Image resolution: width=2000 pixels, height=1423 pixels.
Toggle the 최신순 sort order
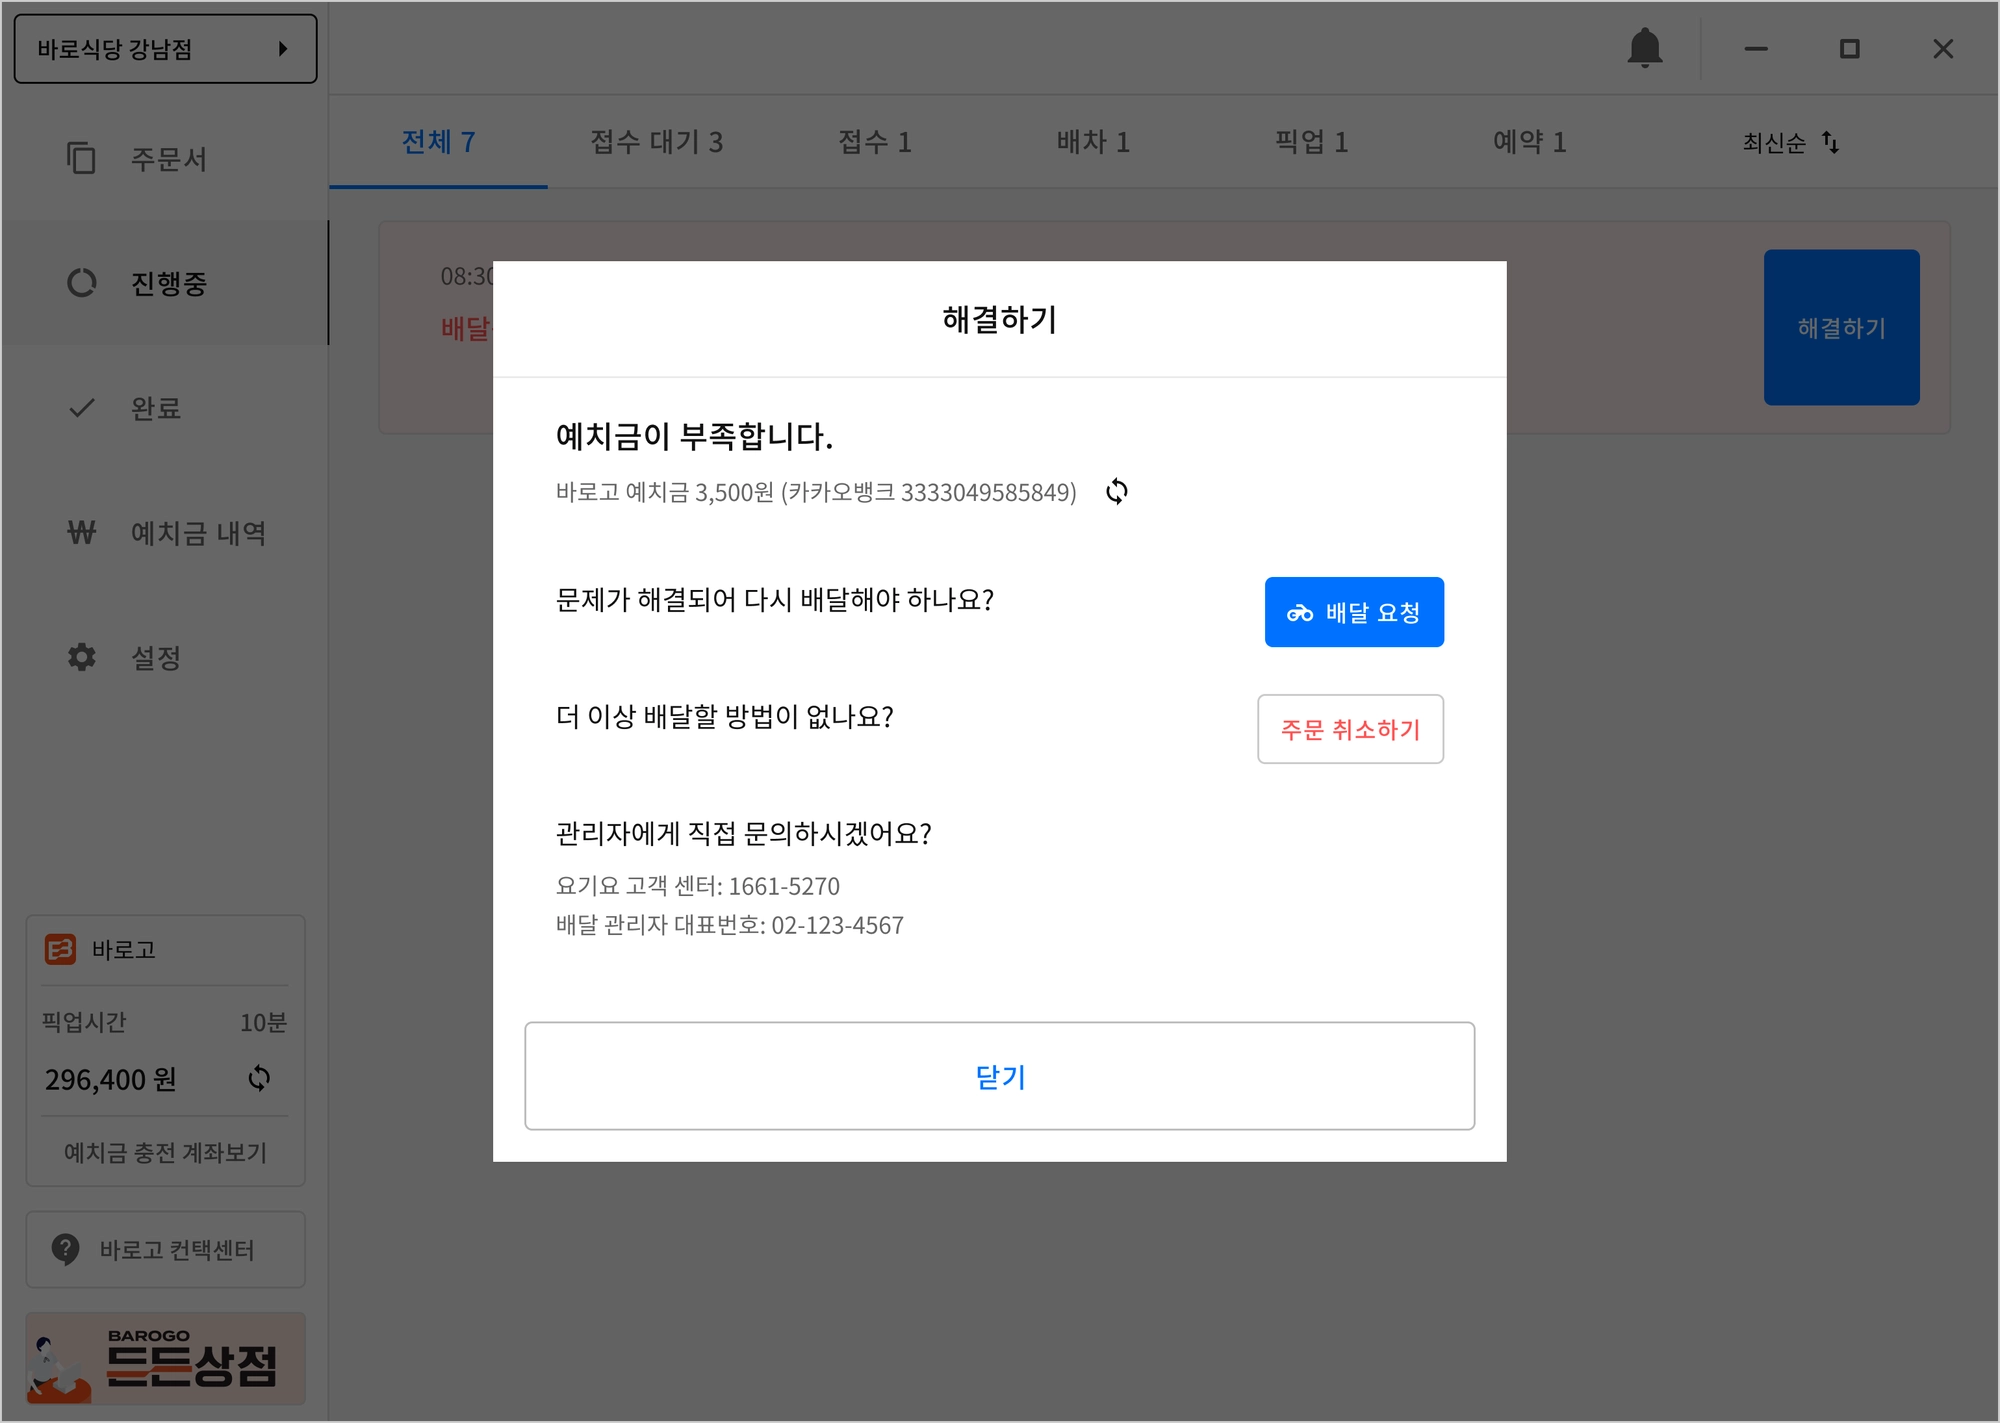pos(1790,142)
